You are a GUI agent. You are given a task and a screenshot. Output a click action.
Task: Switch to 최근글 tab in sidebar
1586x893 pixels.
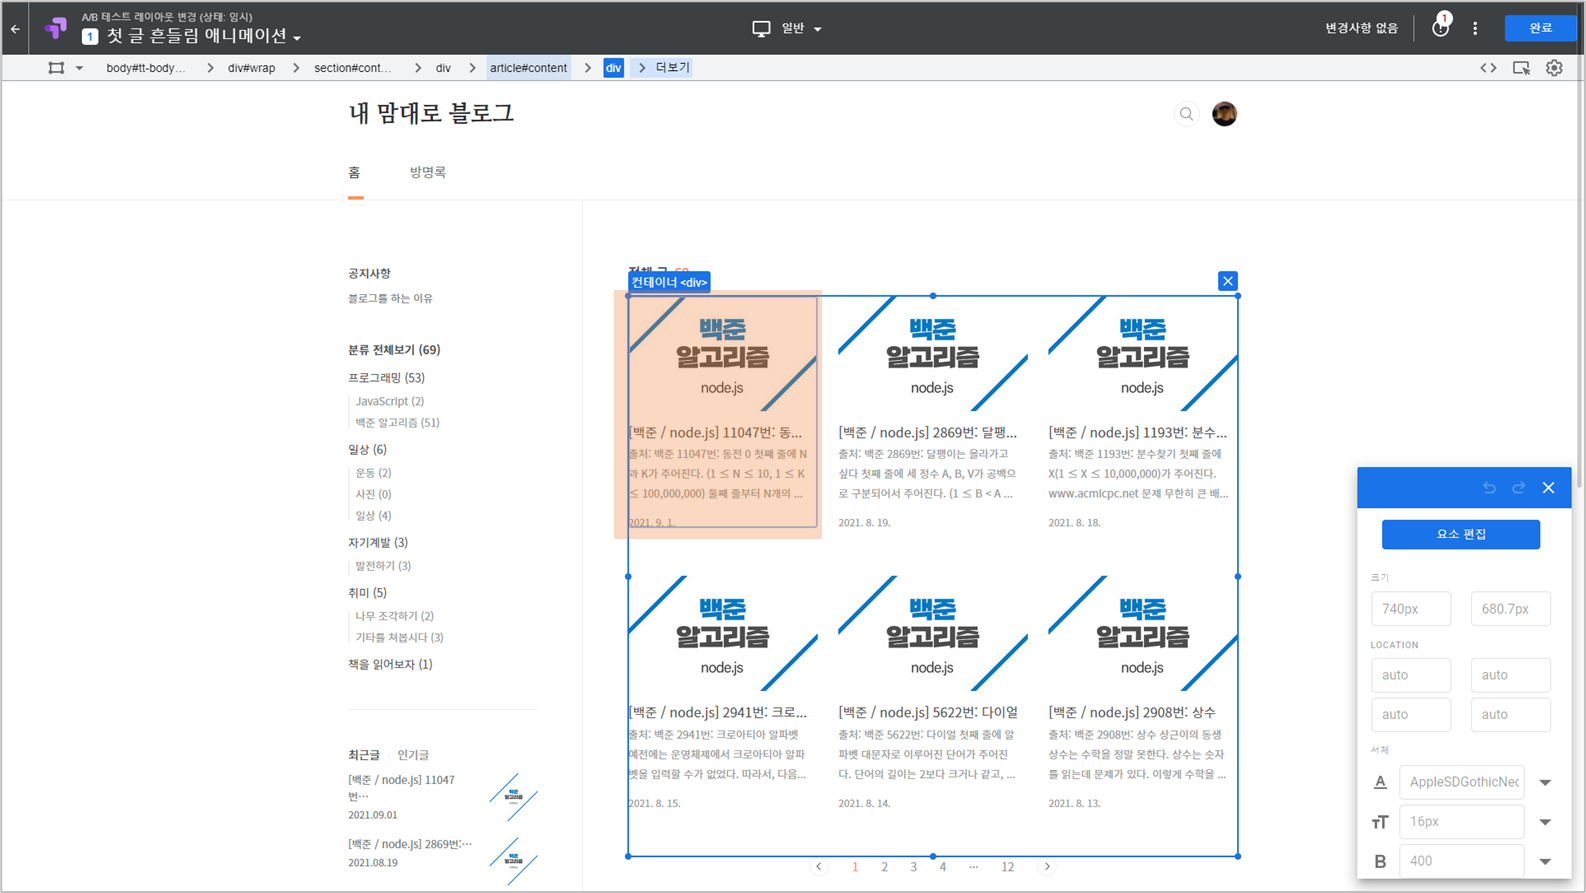[364, 755]
